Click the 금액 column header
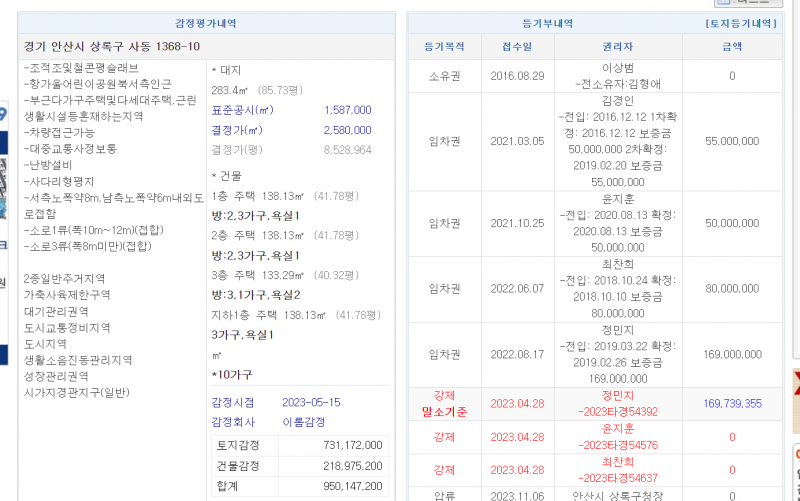 coord(732,46)
